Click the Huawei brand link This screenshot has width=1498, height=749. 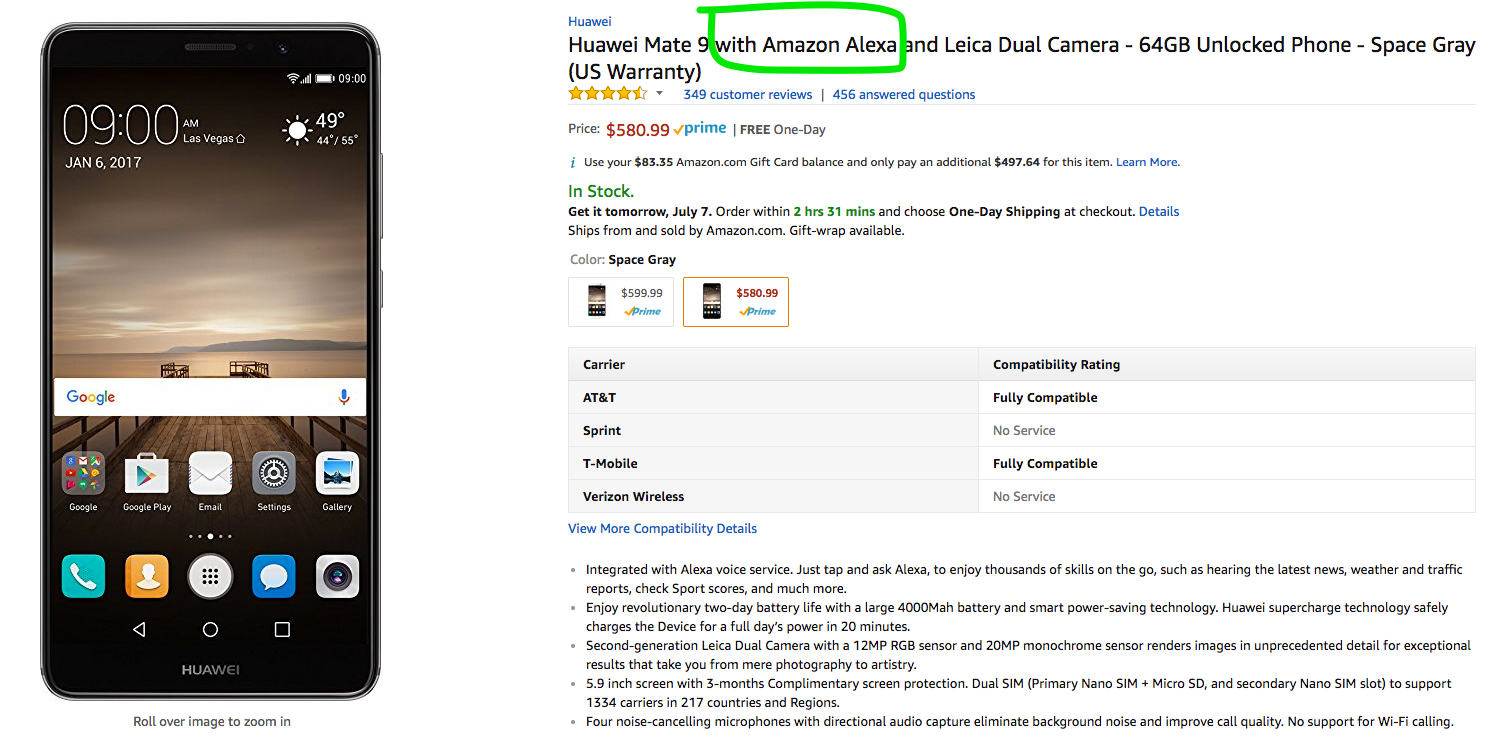(x=590, y=21)
